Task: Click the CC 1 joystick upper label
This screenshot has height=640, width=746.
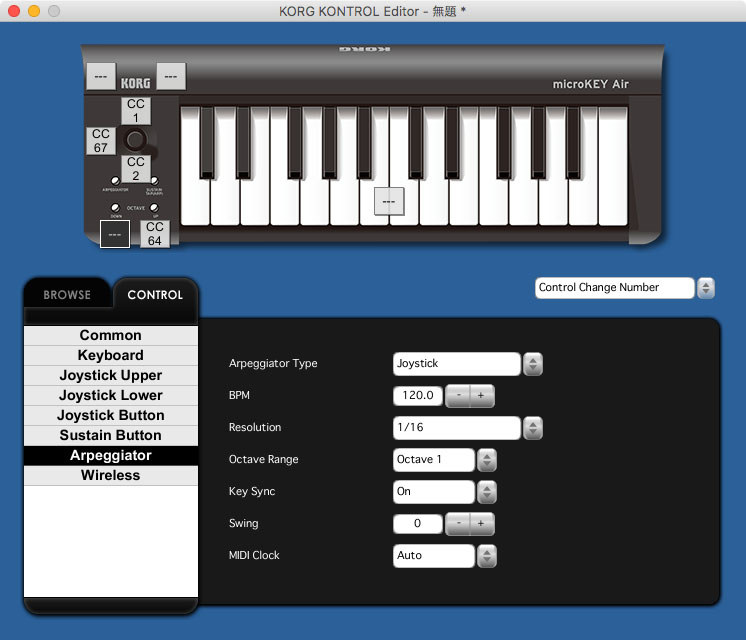Action: click(x=136, y=110)
